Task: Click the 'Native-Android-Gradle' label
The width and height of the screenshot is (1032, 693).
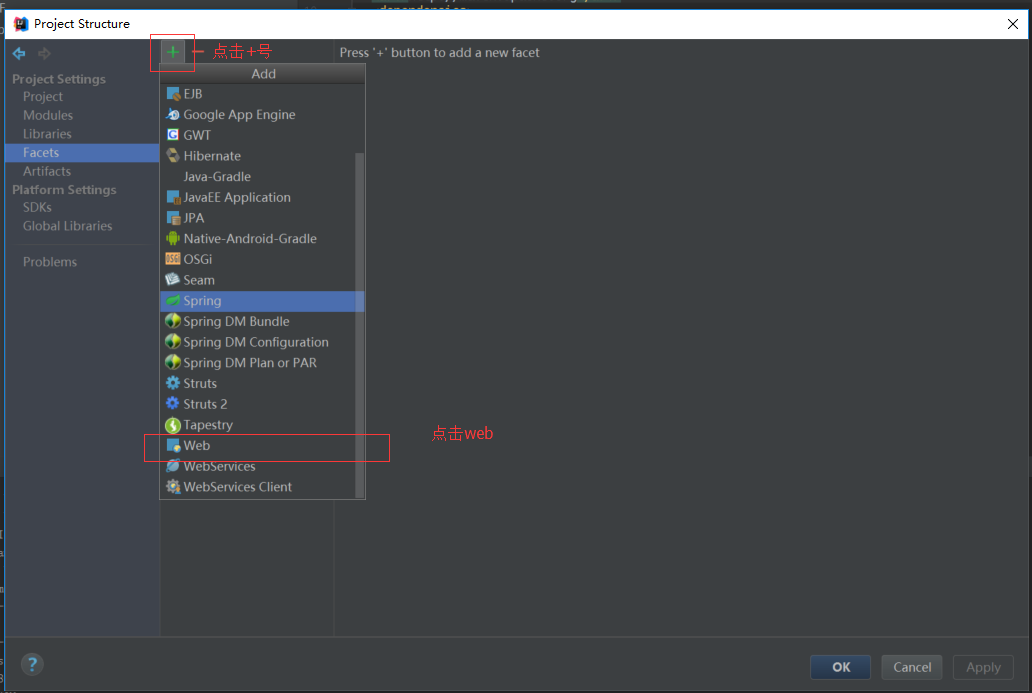Action: click(x=250, y=239)
